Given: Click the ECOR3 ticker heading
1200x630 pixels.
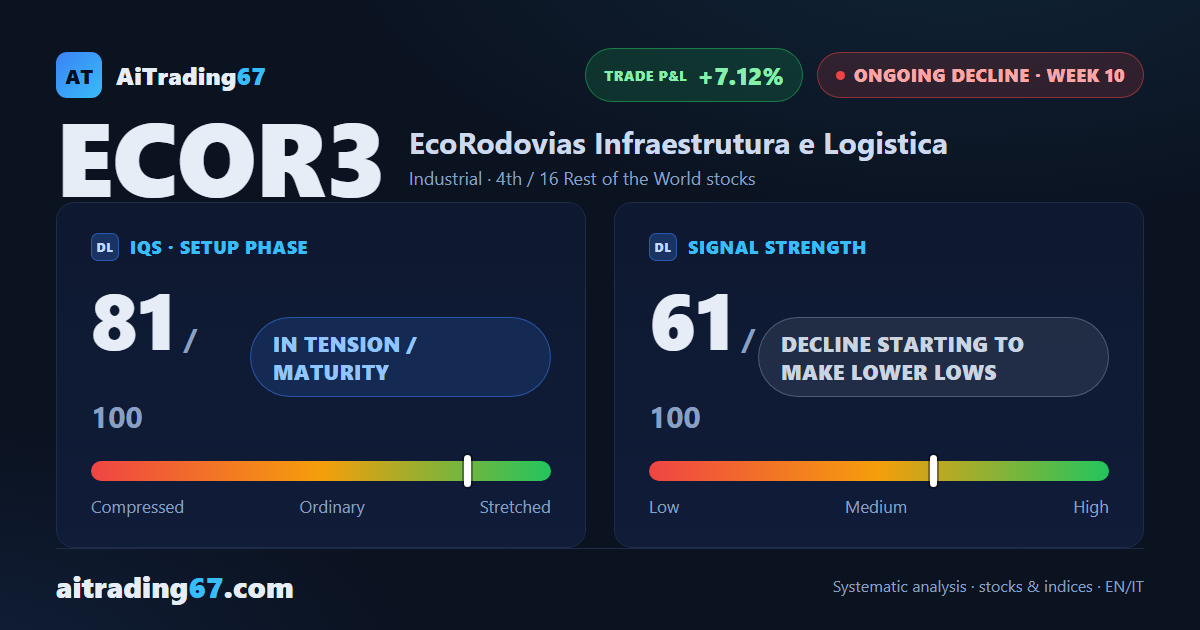Looking at the screenshot, I should click(221, 161).
